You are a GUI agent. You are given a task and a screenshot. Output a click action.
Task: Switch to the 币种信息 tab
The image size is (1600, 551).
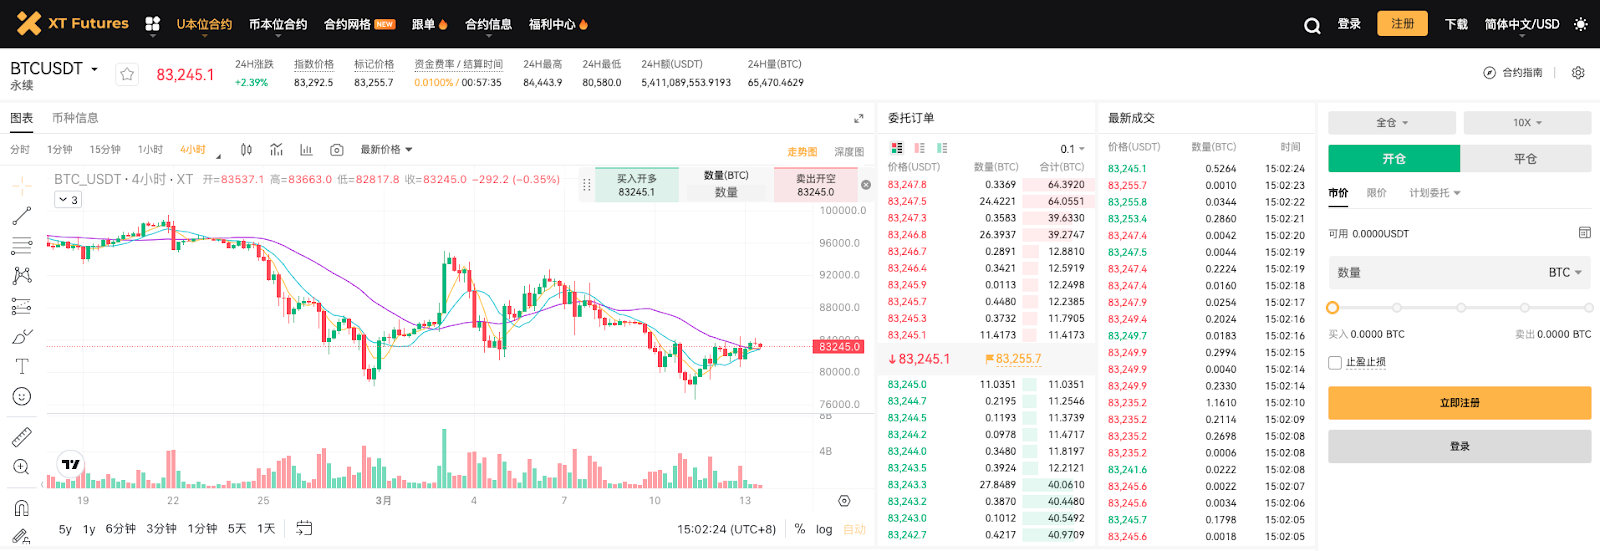(75, 118)
